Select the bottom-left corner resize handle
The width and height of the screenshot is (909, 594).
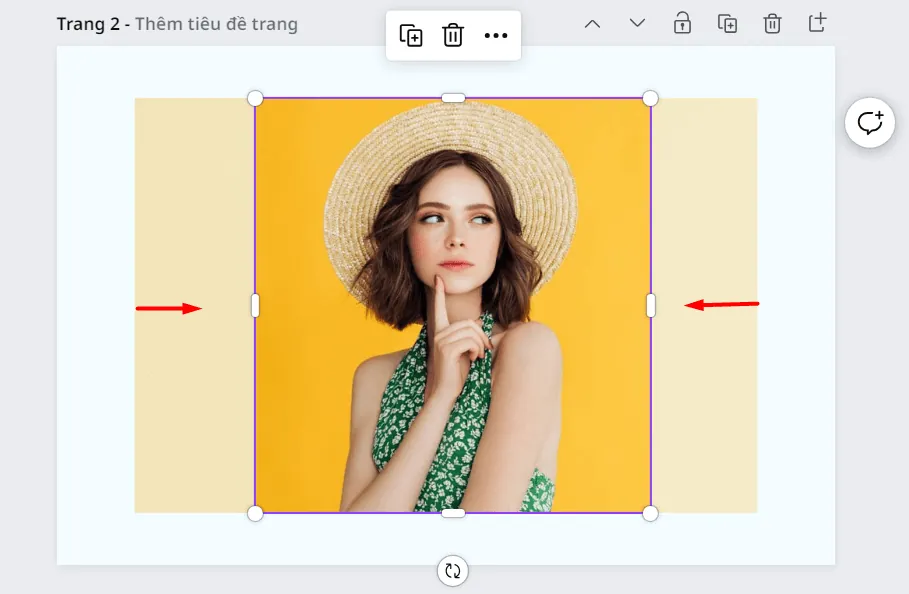coord(255,513)
